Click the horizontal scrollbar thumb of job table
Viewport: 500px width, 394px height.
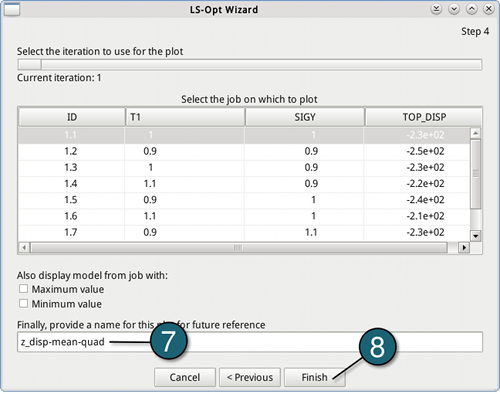(238, 248)
